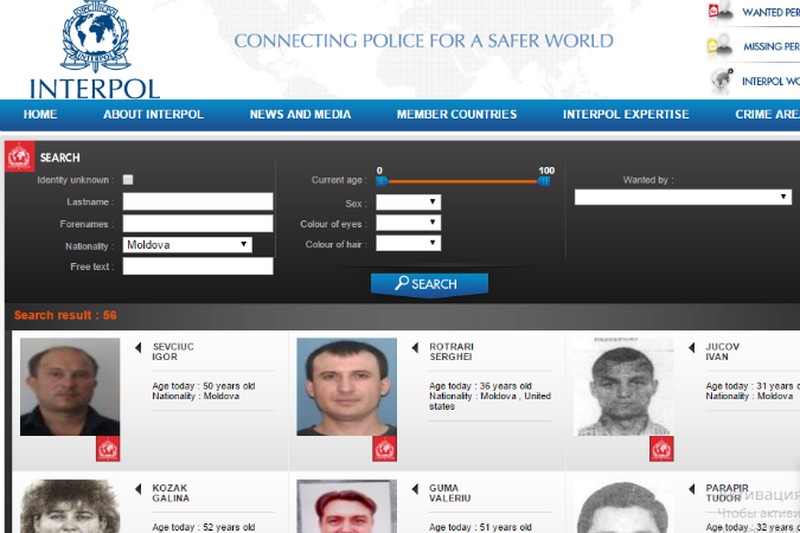The width and height of the screenshot is (800, 533).
Task: Open the Wanted Persons icon link
Action: pos(720,11)
